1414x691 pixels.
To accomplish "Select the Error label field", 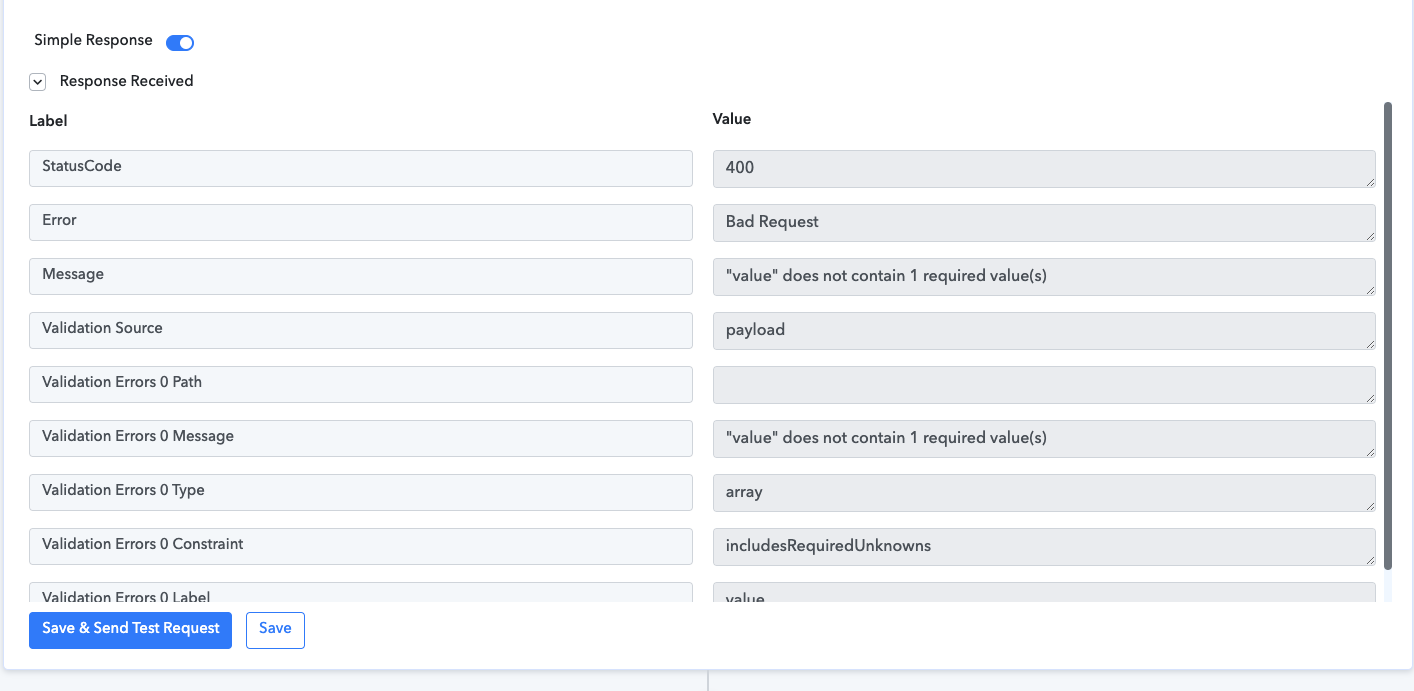I will click(361, 222).
